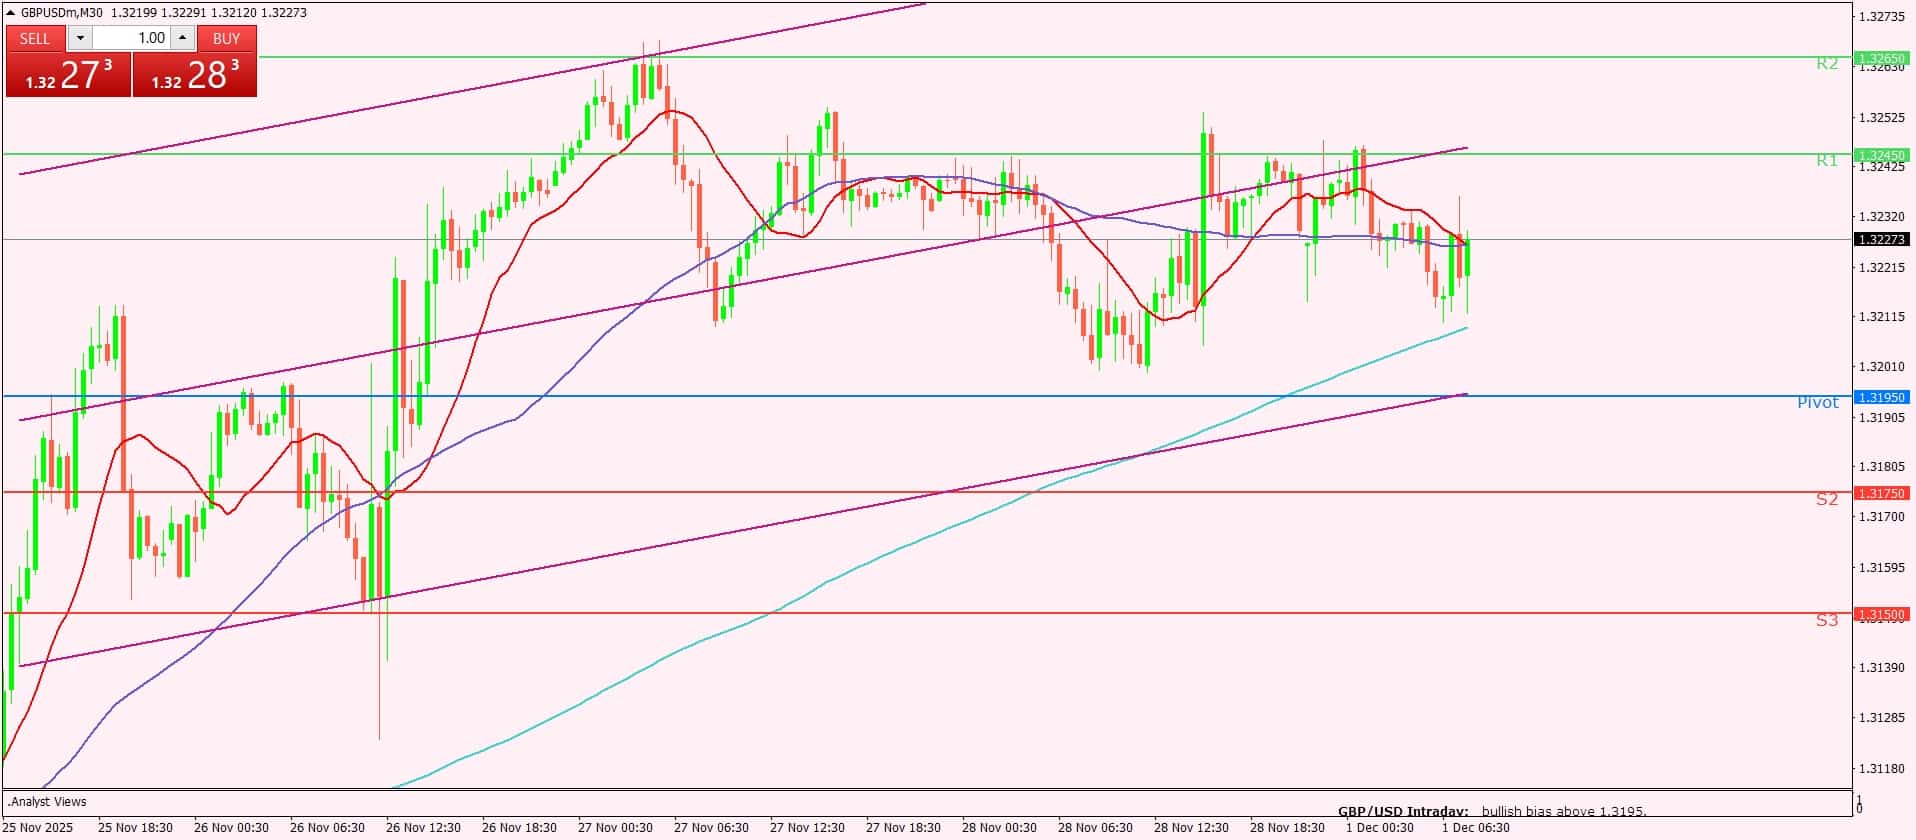Click the green R2 text label

[1826, 64]
